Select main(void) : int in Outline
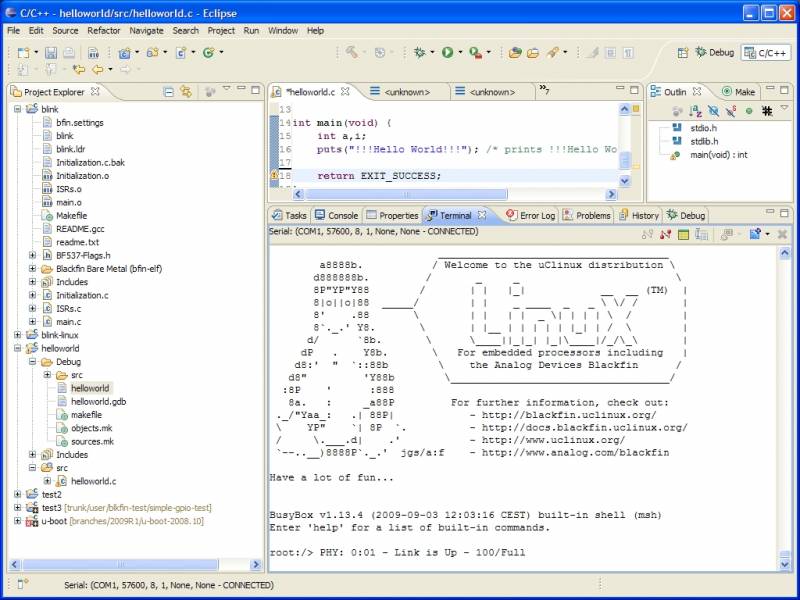Screen dimensions: 800x600 click(x=718, y=155)
